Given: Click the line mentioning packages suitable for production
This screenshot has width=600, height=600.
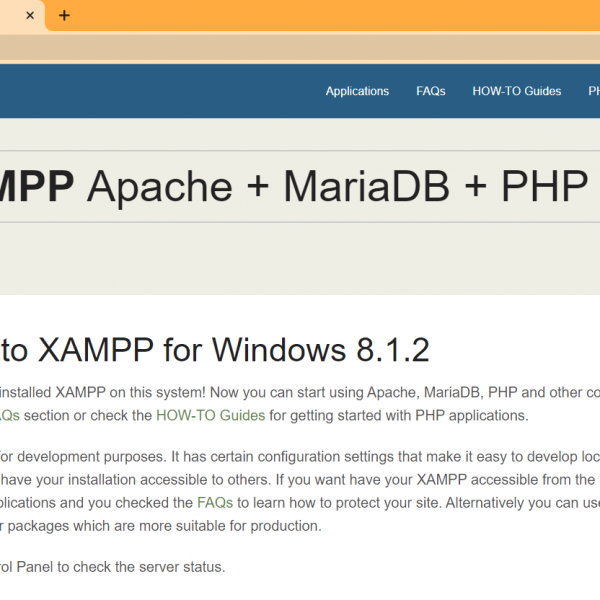Looking at the screenshot, I should click(162, 526).
